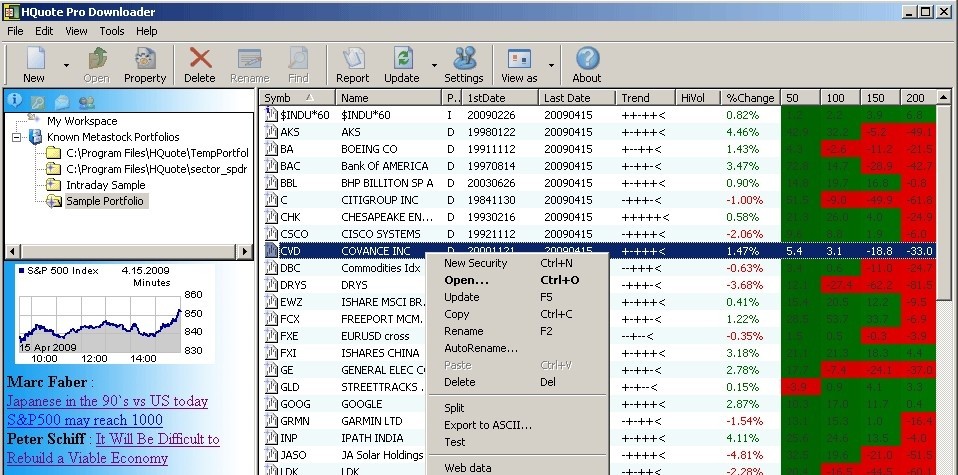This screenshot has height=475, width=958.
Task: Open the Update dropdown arrow
Action: [434, 65]
